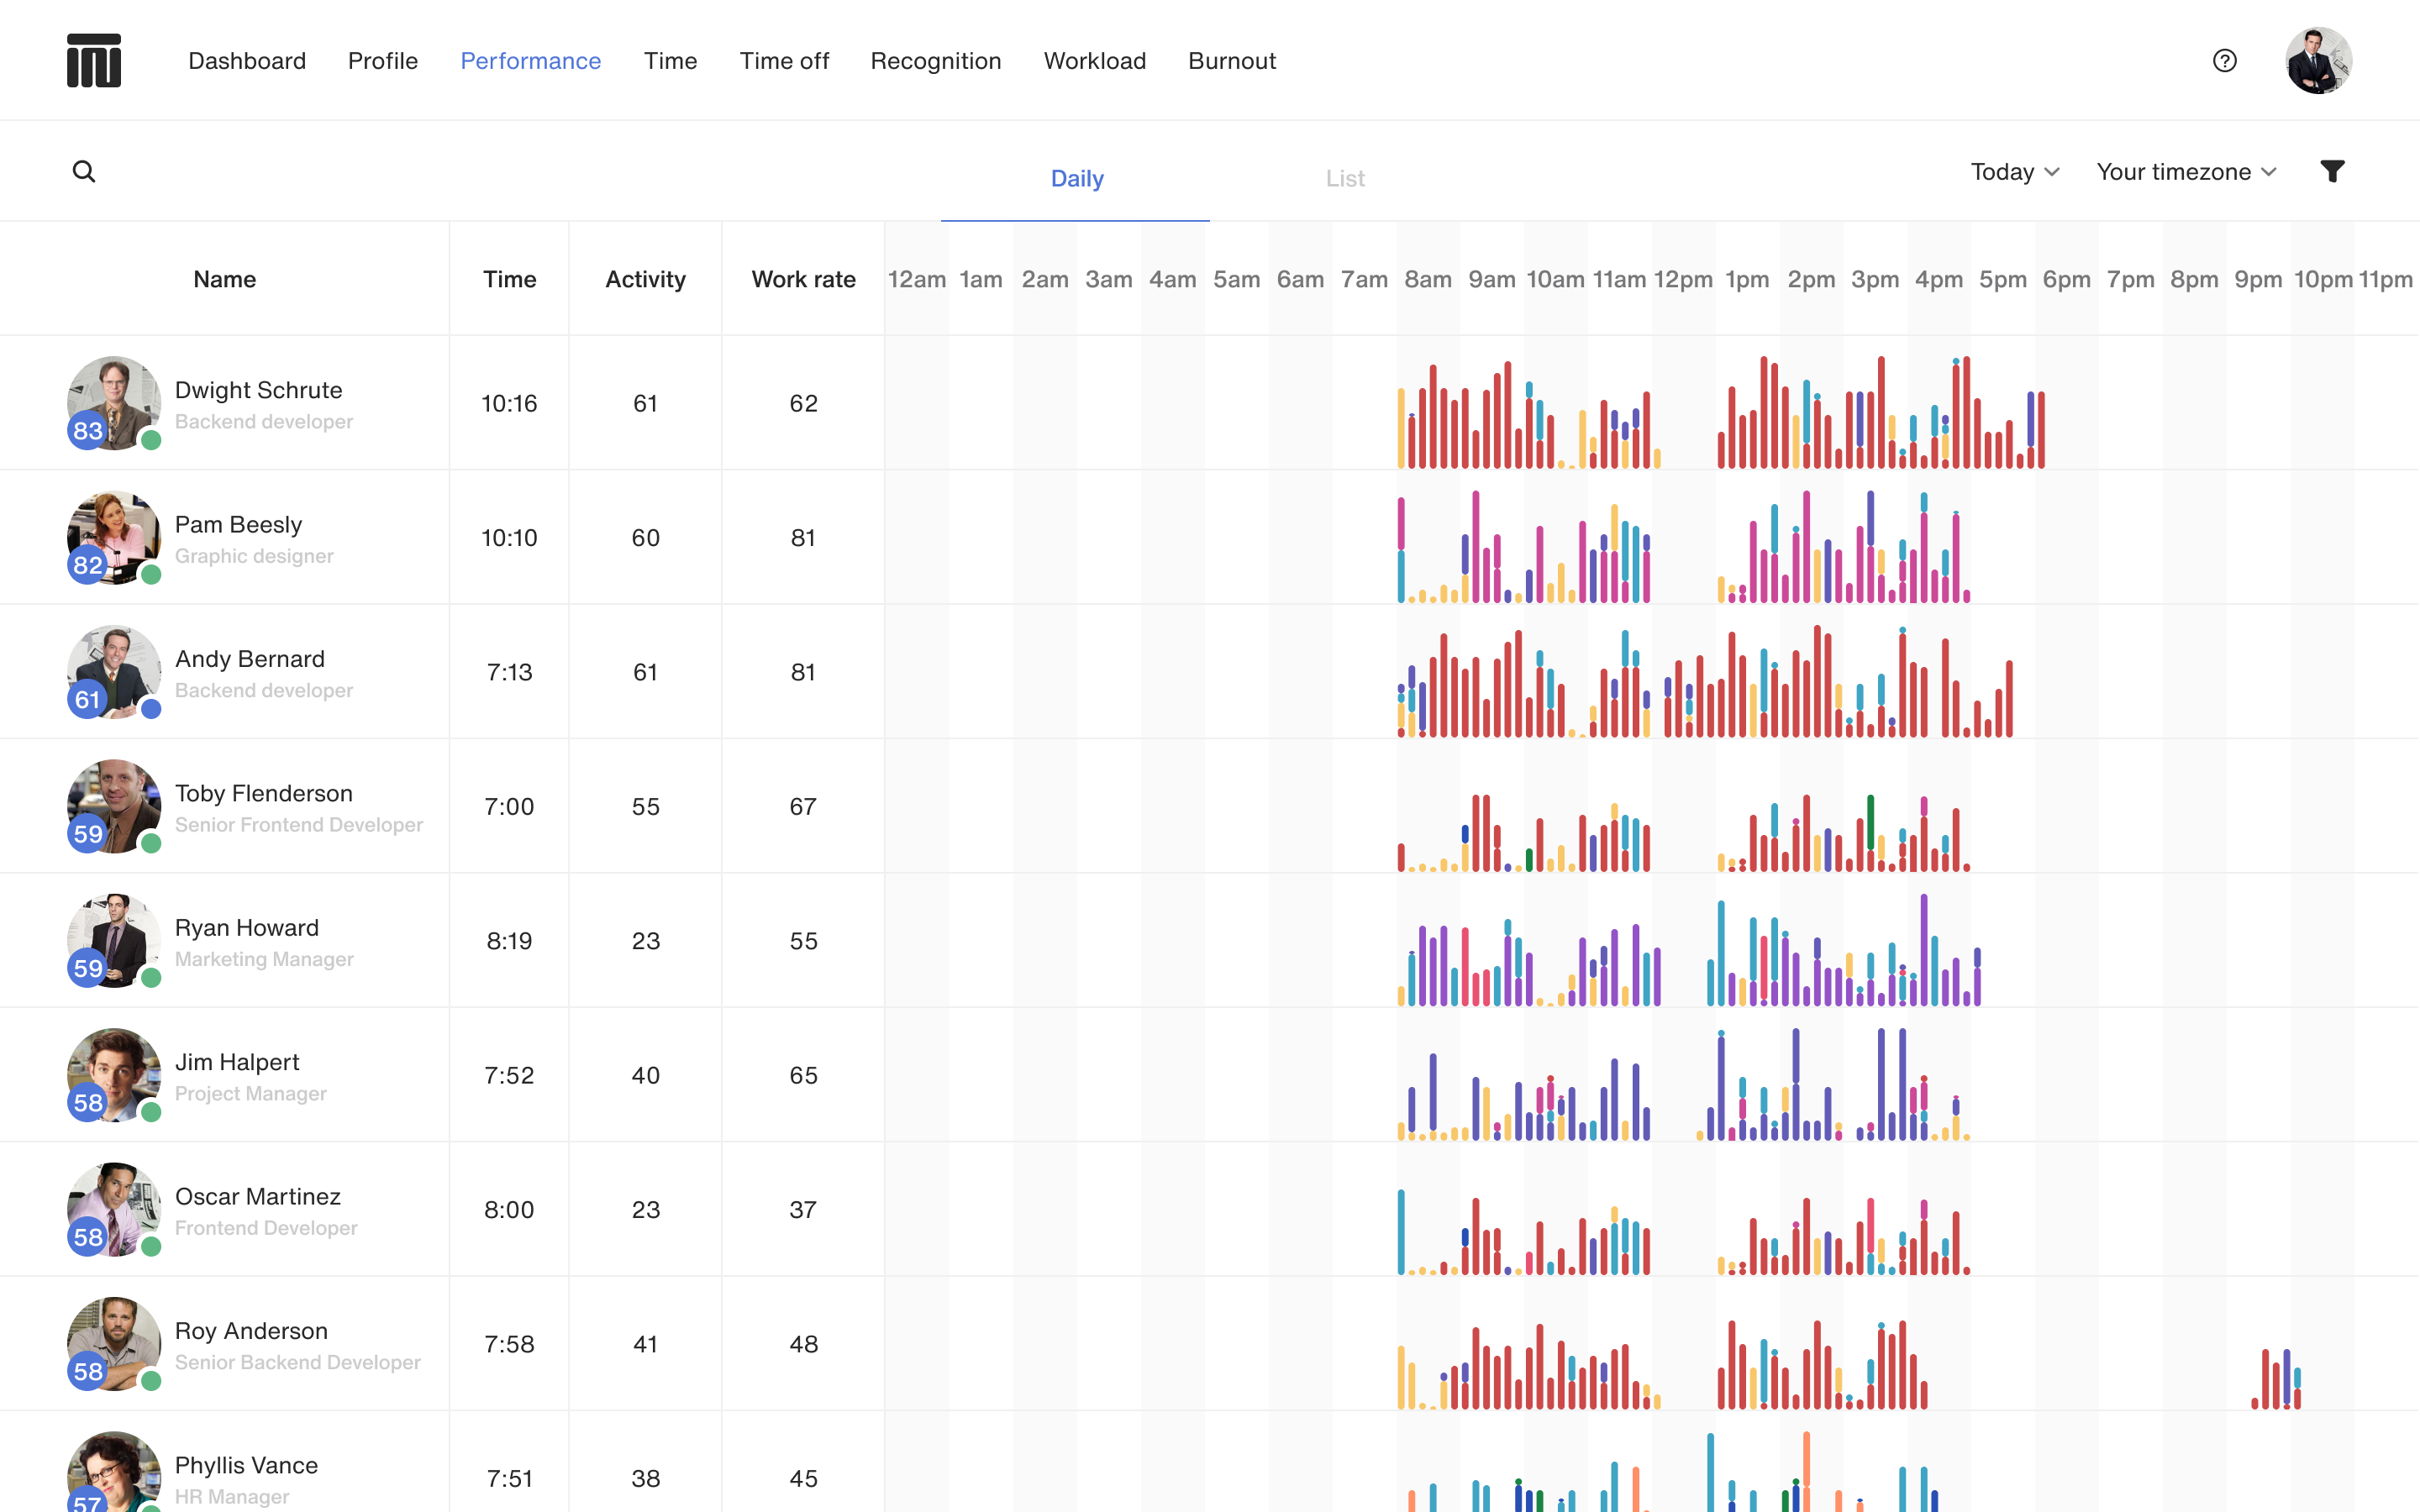Open the search magnifier icon
This screenshot has width=2420, height=1512.
pyautogui.click(x=84, y=172)
